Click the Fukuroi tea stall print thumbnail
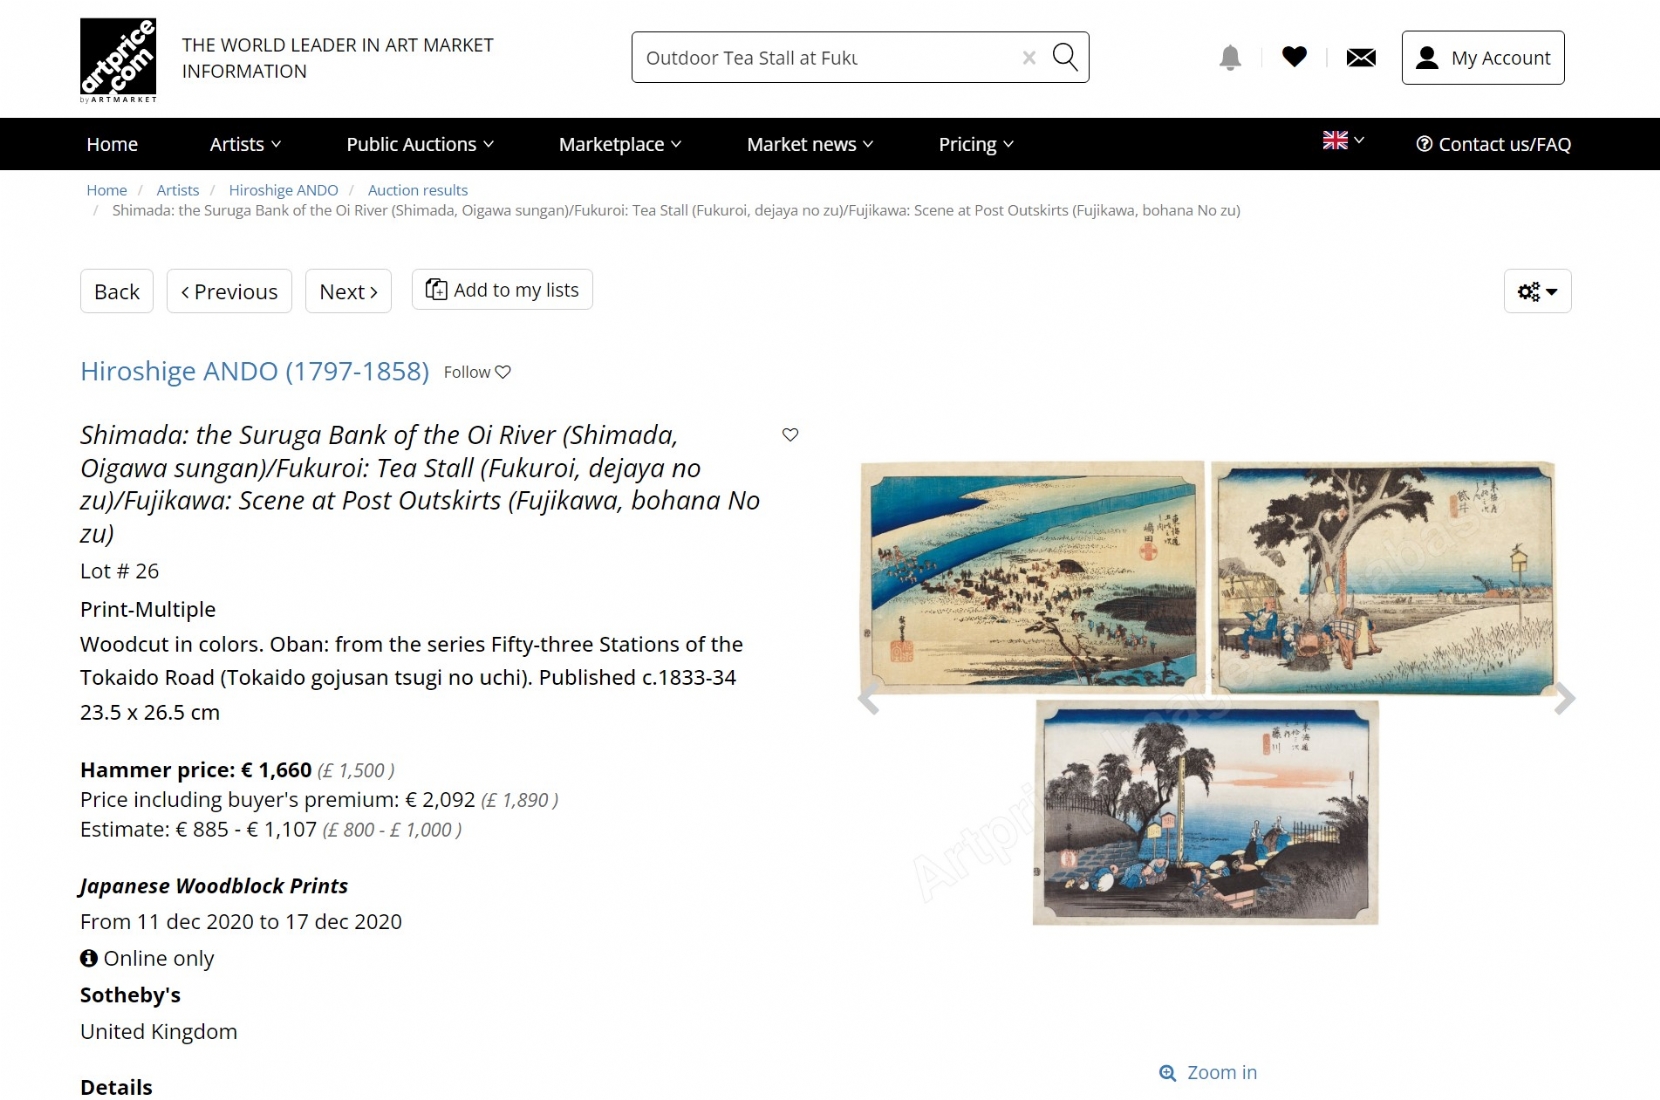Image resolution: width=1660 pixels, height=1100 pixels. pyautogui.click(x=1383, y=578)
